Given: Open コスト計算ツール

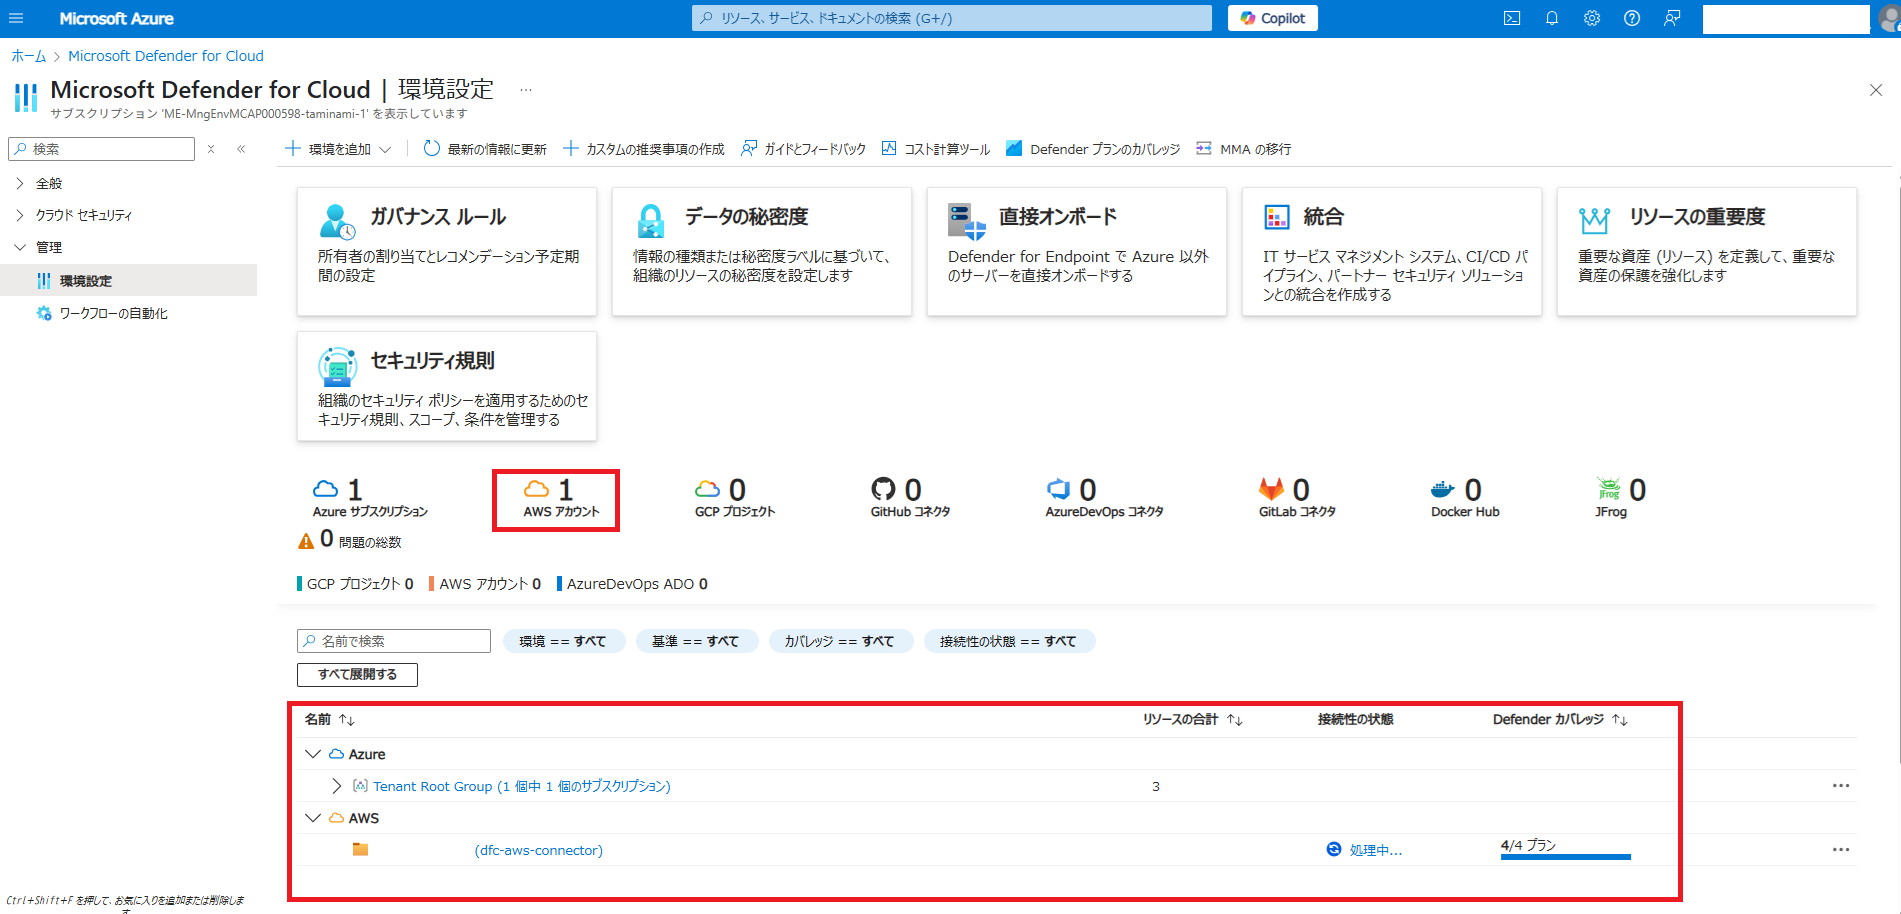Looking at the screenshot, I should (936, 149).
